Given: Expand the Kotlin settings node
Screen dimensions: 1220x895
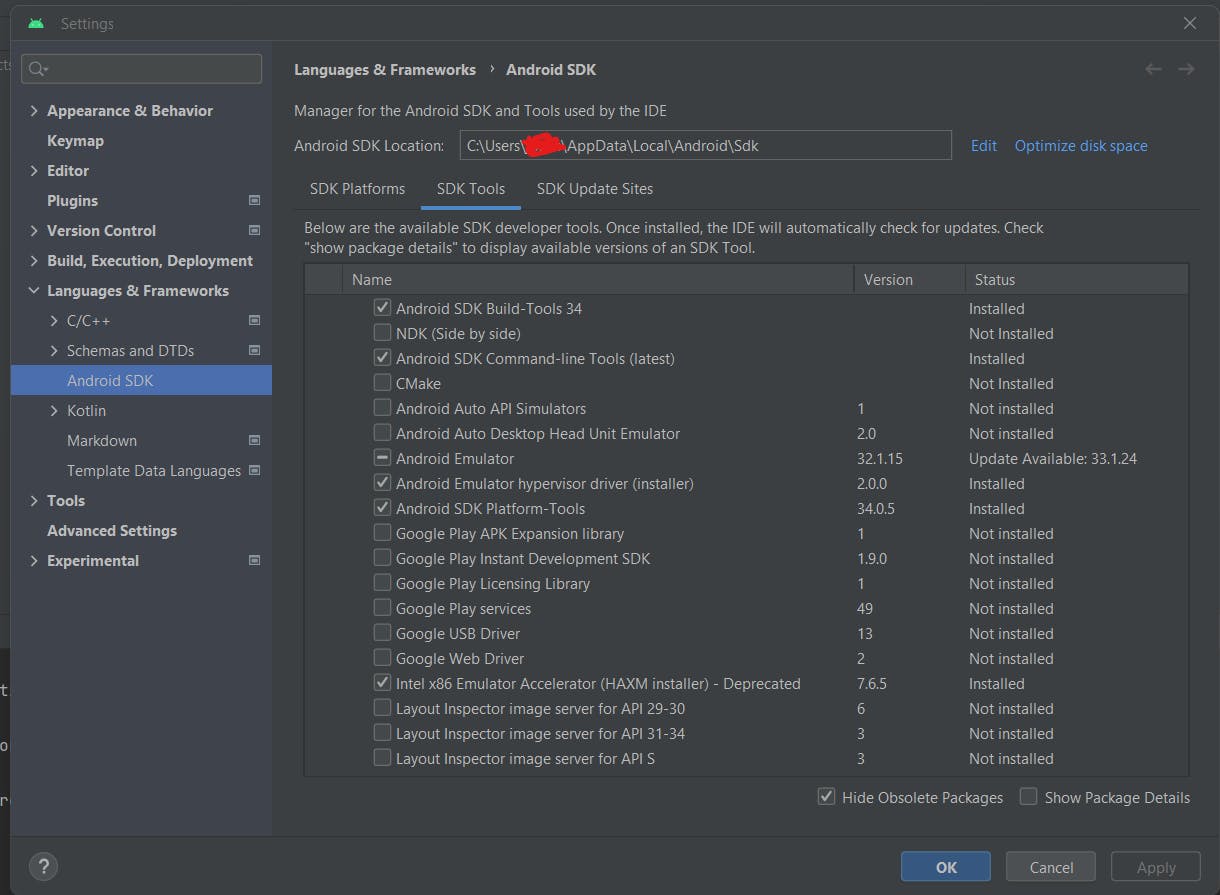Looking at the screenshot, I should pyautogui.click(x=54, y=411).
